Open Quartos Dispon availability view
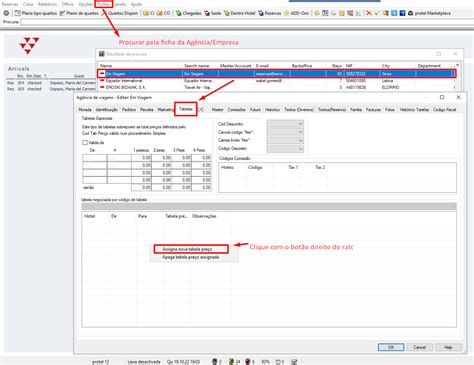 pyautogui.click(x=120, y=13)
